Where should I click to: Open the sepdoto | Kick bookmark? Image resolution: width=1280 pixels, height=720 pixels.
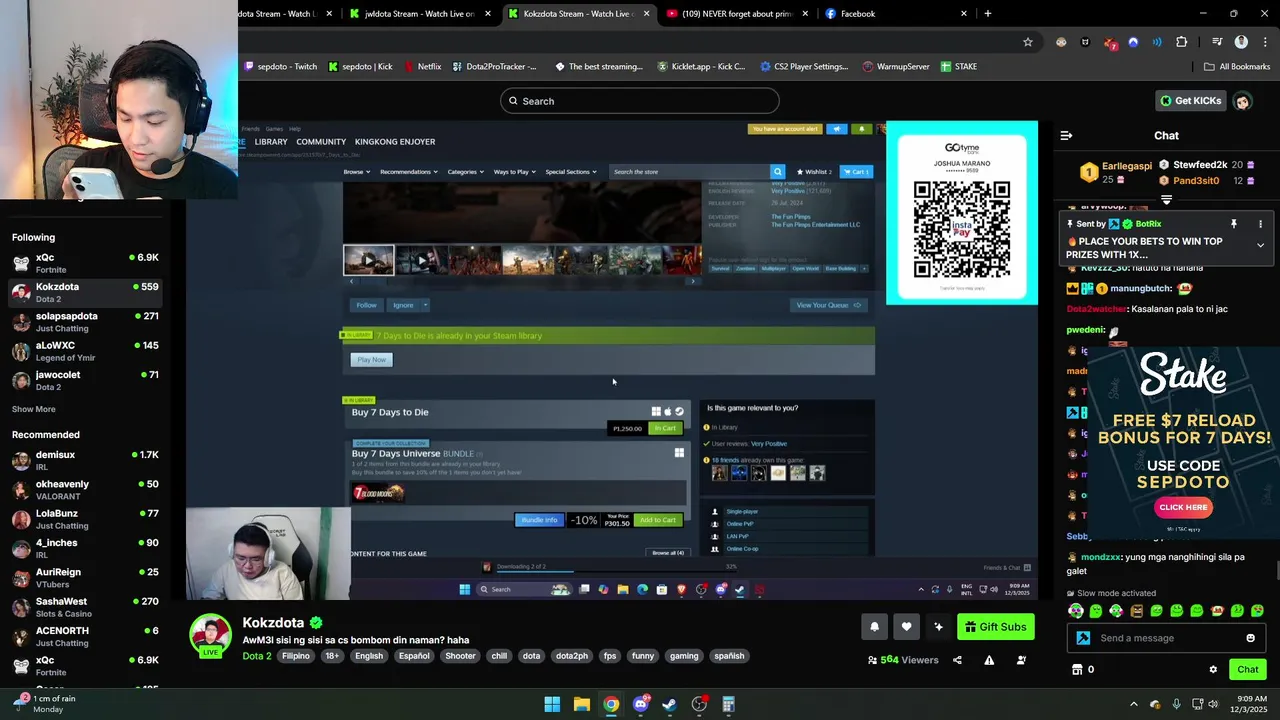click(x=360, y=67)
